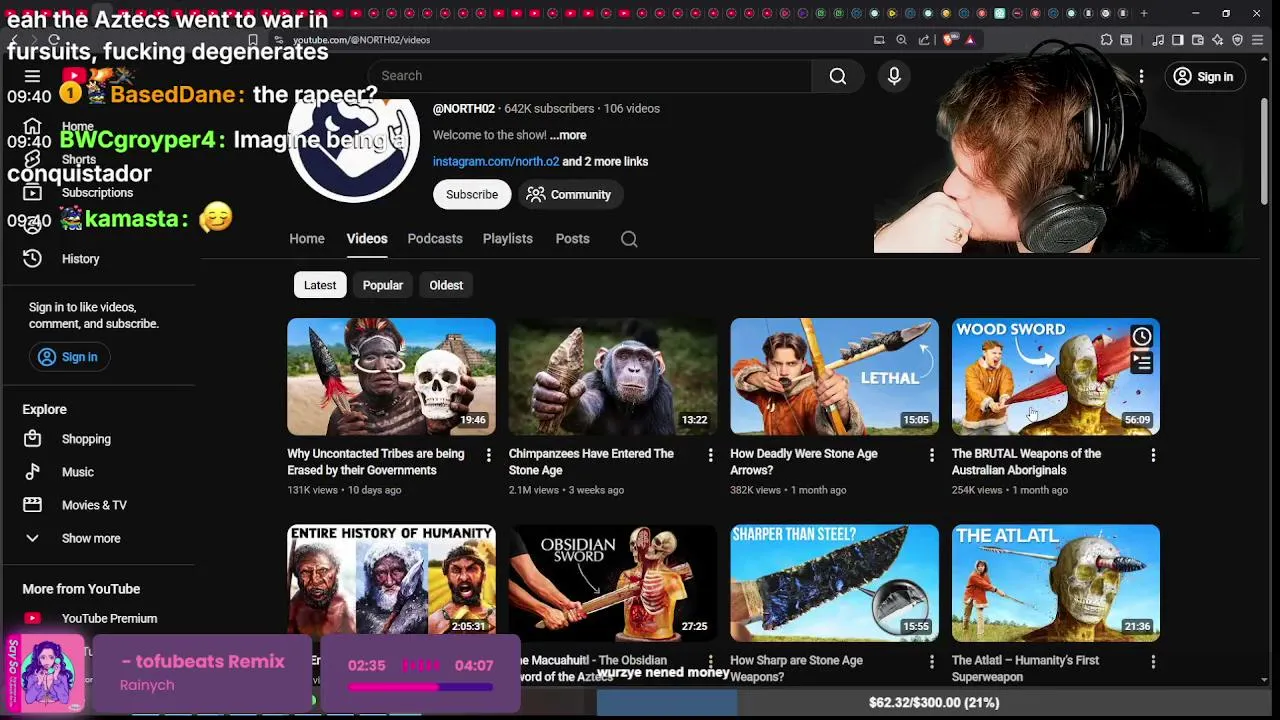Click the song progress bar in music overlay
Viewport: 1280px width, 720px height.
point(420,687)
